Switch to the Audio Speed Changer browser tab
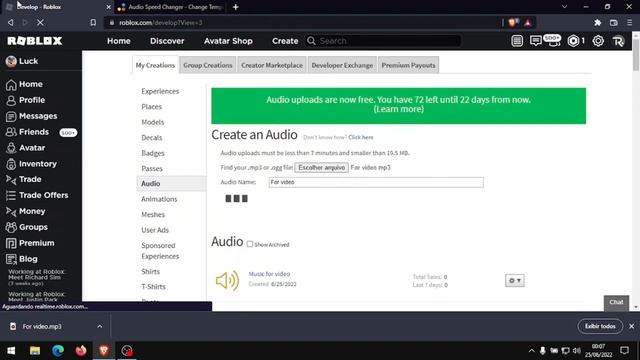Viewport: 640px width, 360px height. pyautogui.click(x=170, y=7)
